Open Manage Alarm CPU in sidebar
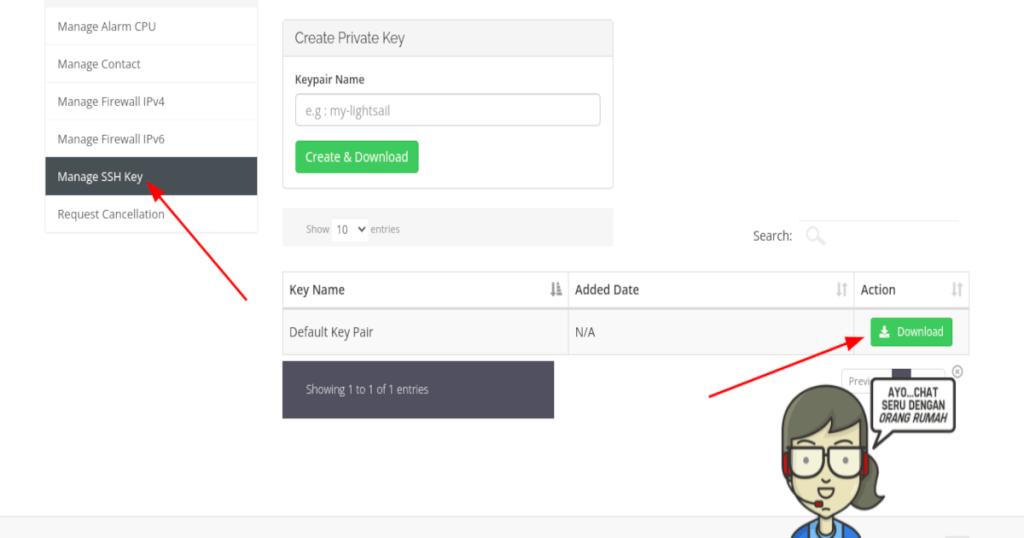 (x=107, y=27)
